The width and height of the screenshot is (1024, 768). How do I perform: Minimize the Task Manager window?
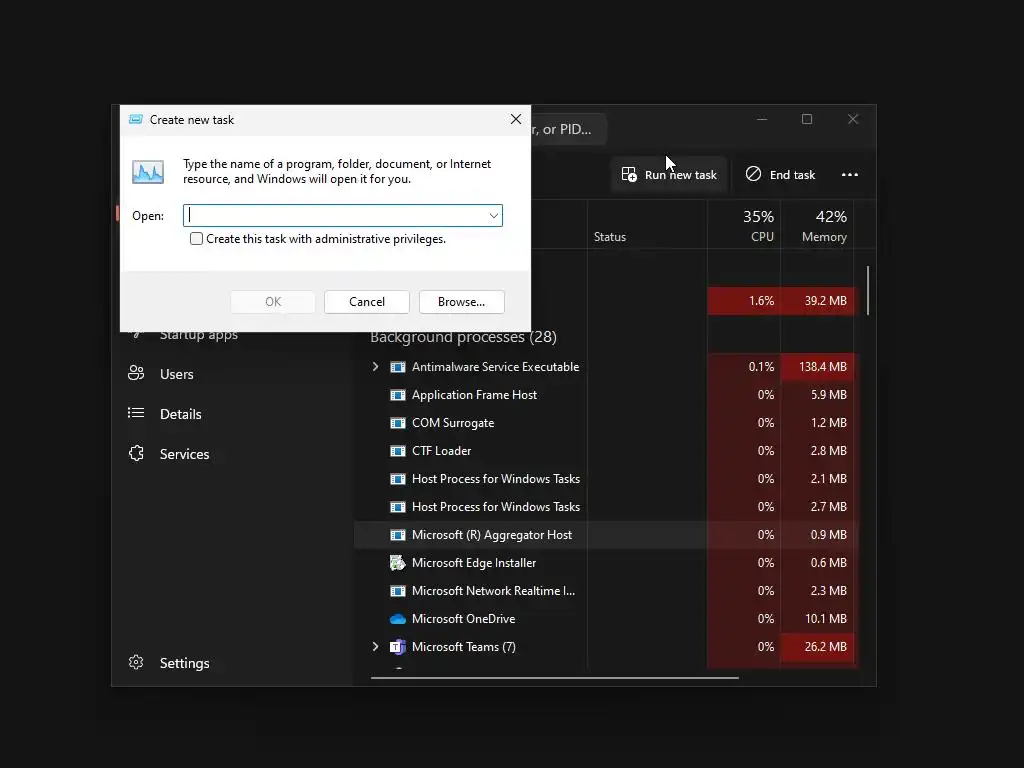point(761,119)
